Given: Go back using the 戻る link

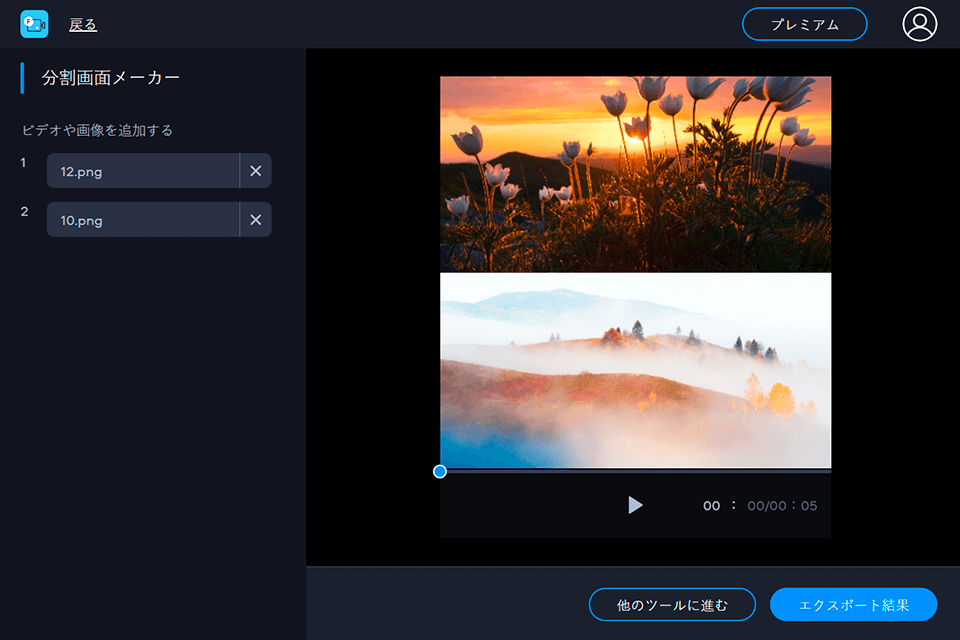Looking at the screenshot, I should (x=83, y=25).
